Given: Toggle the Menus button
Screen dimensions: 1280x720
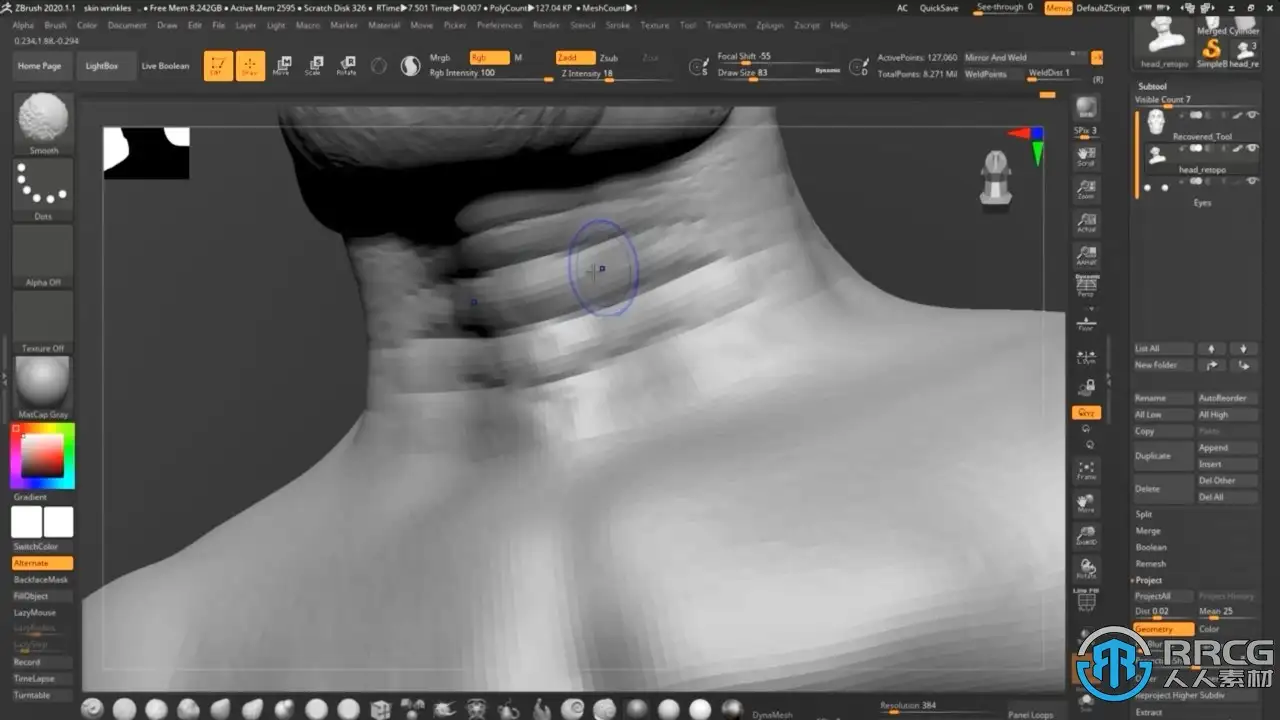Looking at the screenshot, I should click(x=1058, y=8).
